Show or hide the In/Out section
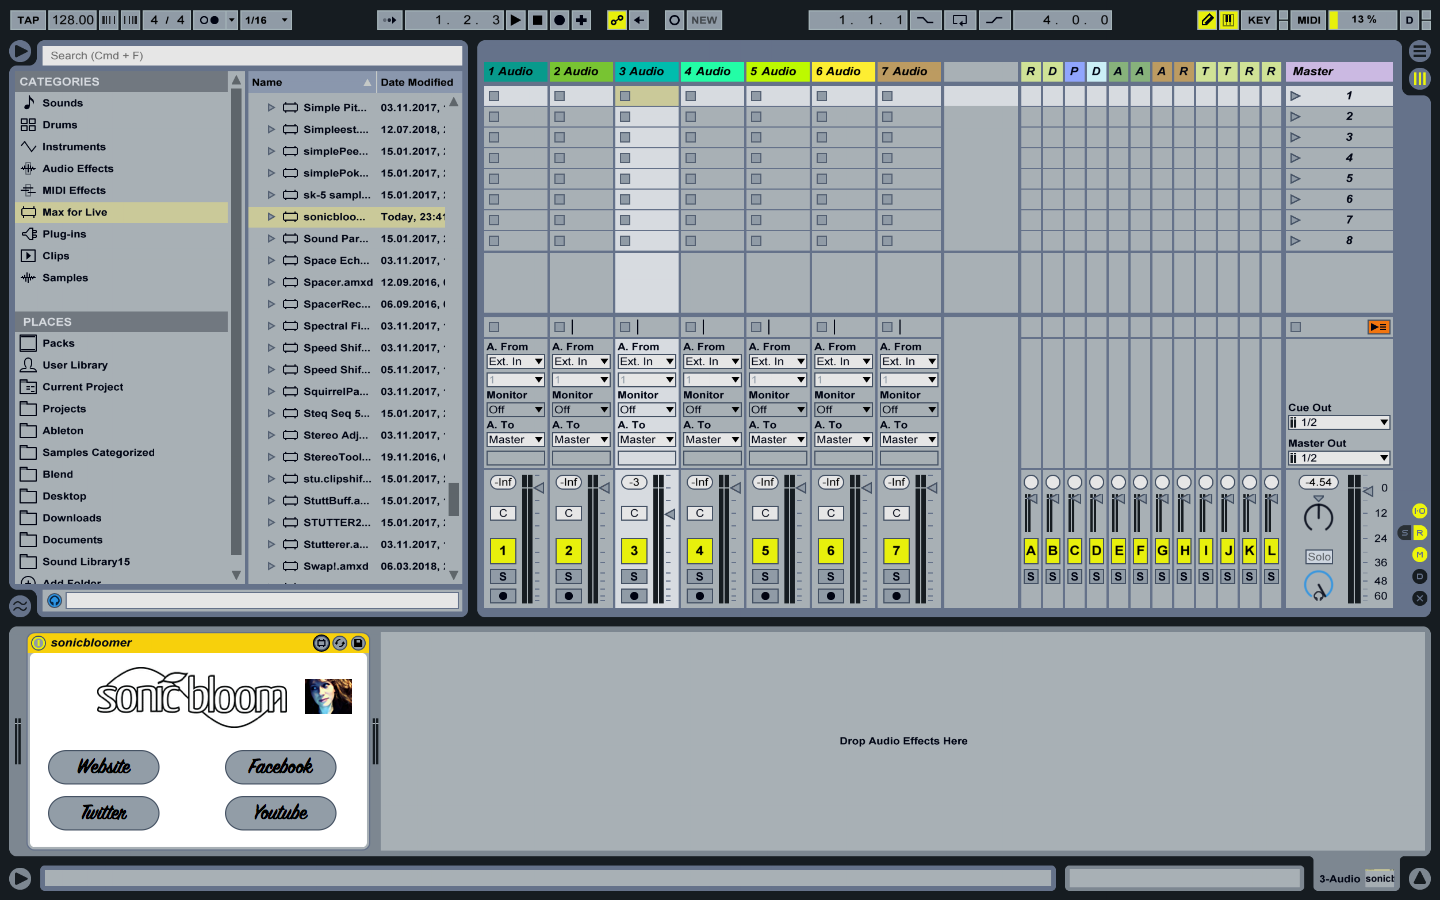Viewport: 1440px width, 900px height. pyautogui.click(x=1419, y=511)
